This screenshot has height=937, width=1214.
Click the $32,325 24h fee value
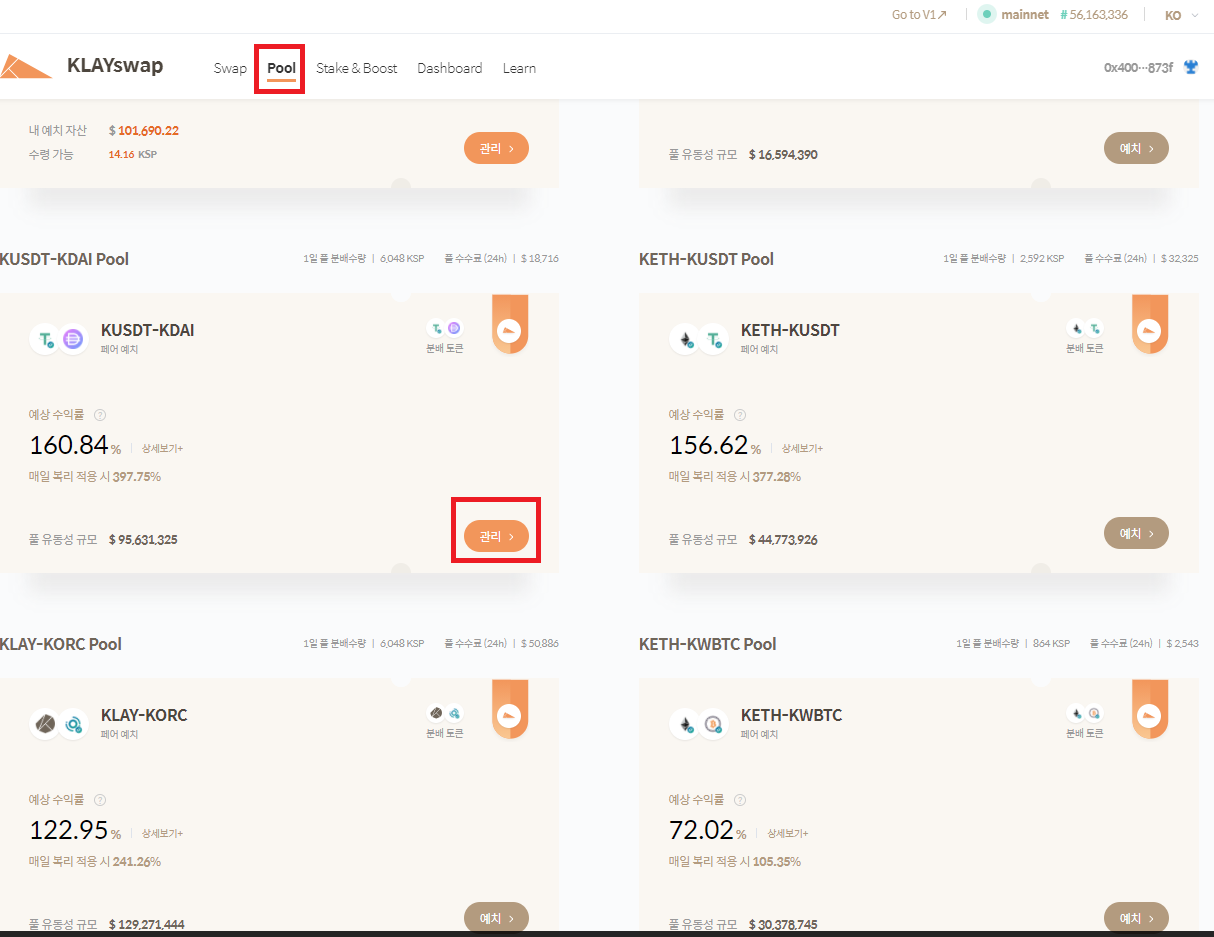(x=1180, y=259)
